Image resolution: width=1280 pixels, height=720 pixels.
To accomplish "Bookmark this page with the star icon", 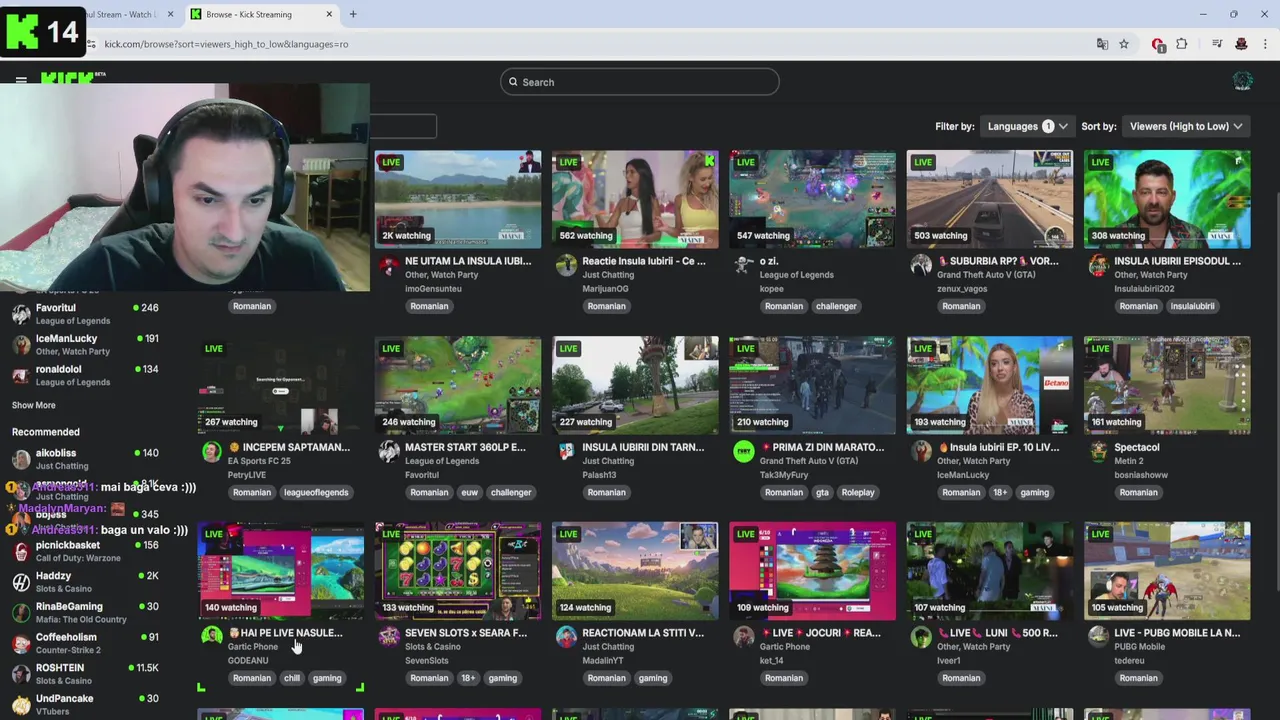I will pyautogui.click(x=1124, y=44).
